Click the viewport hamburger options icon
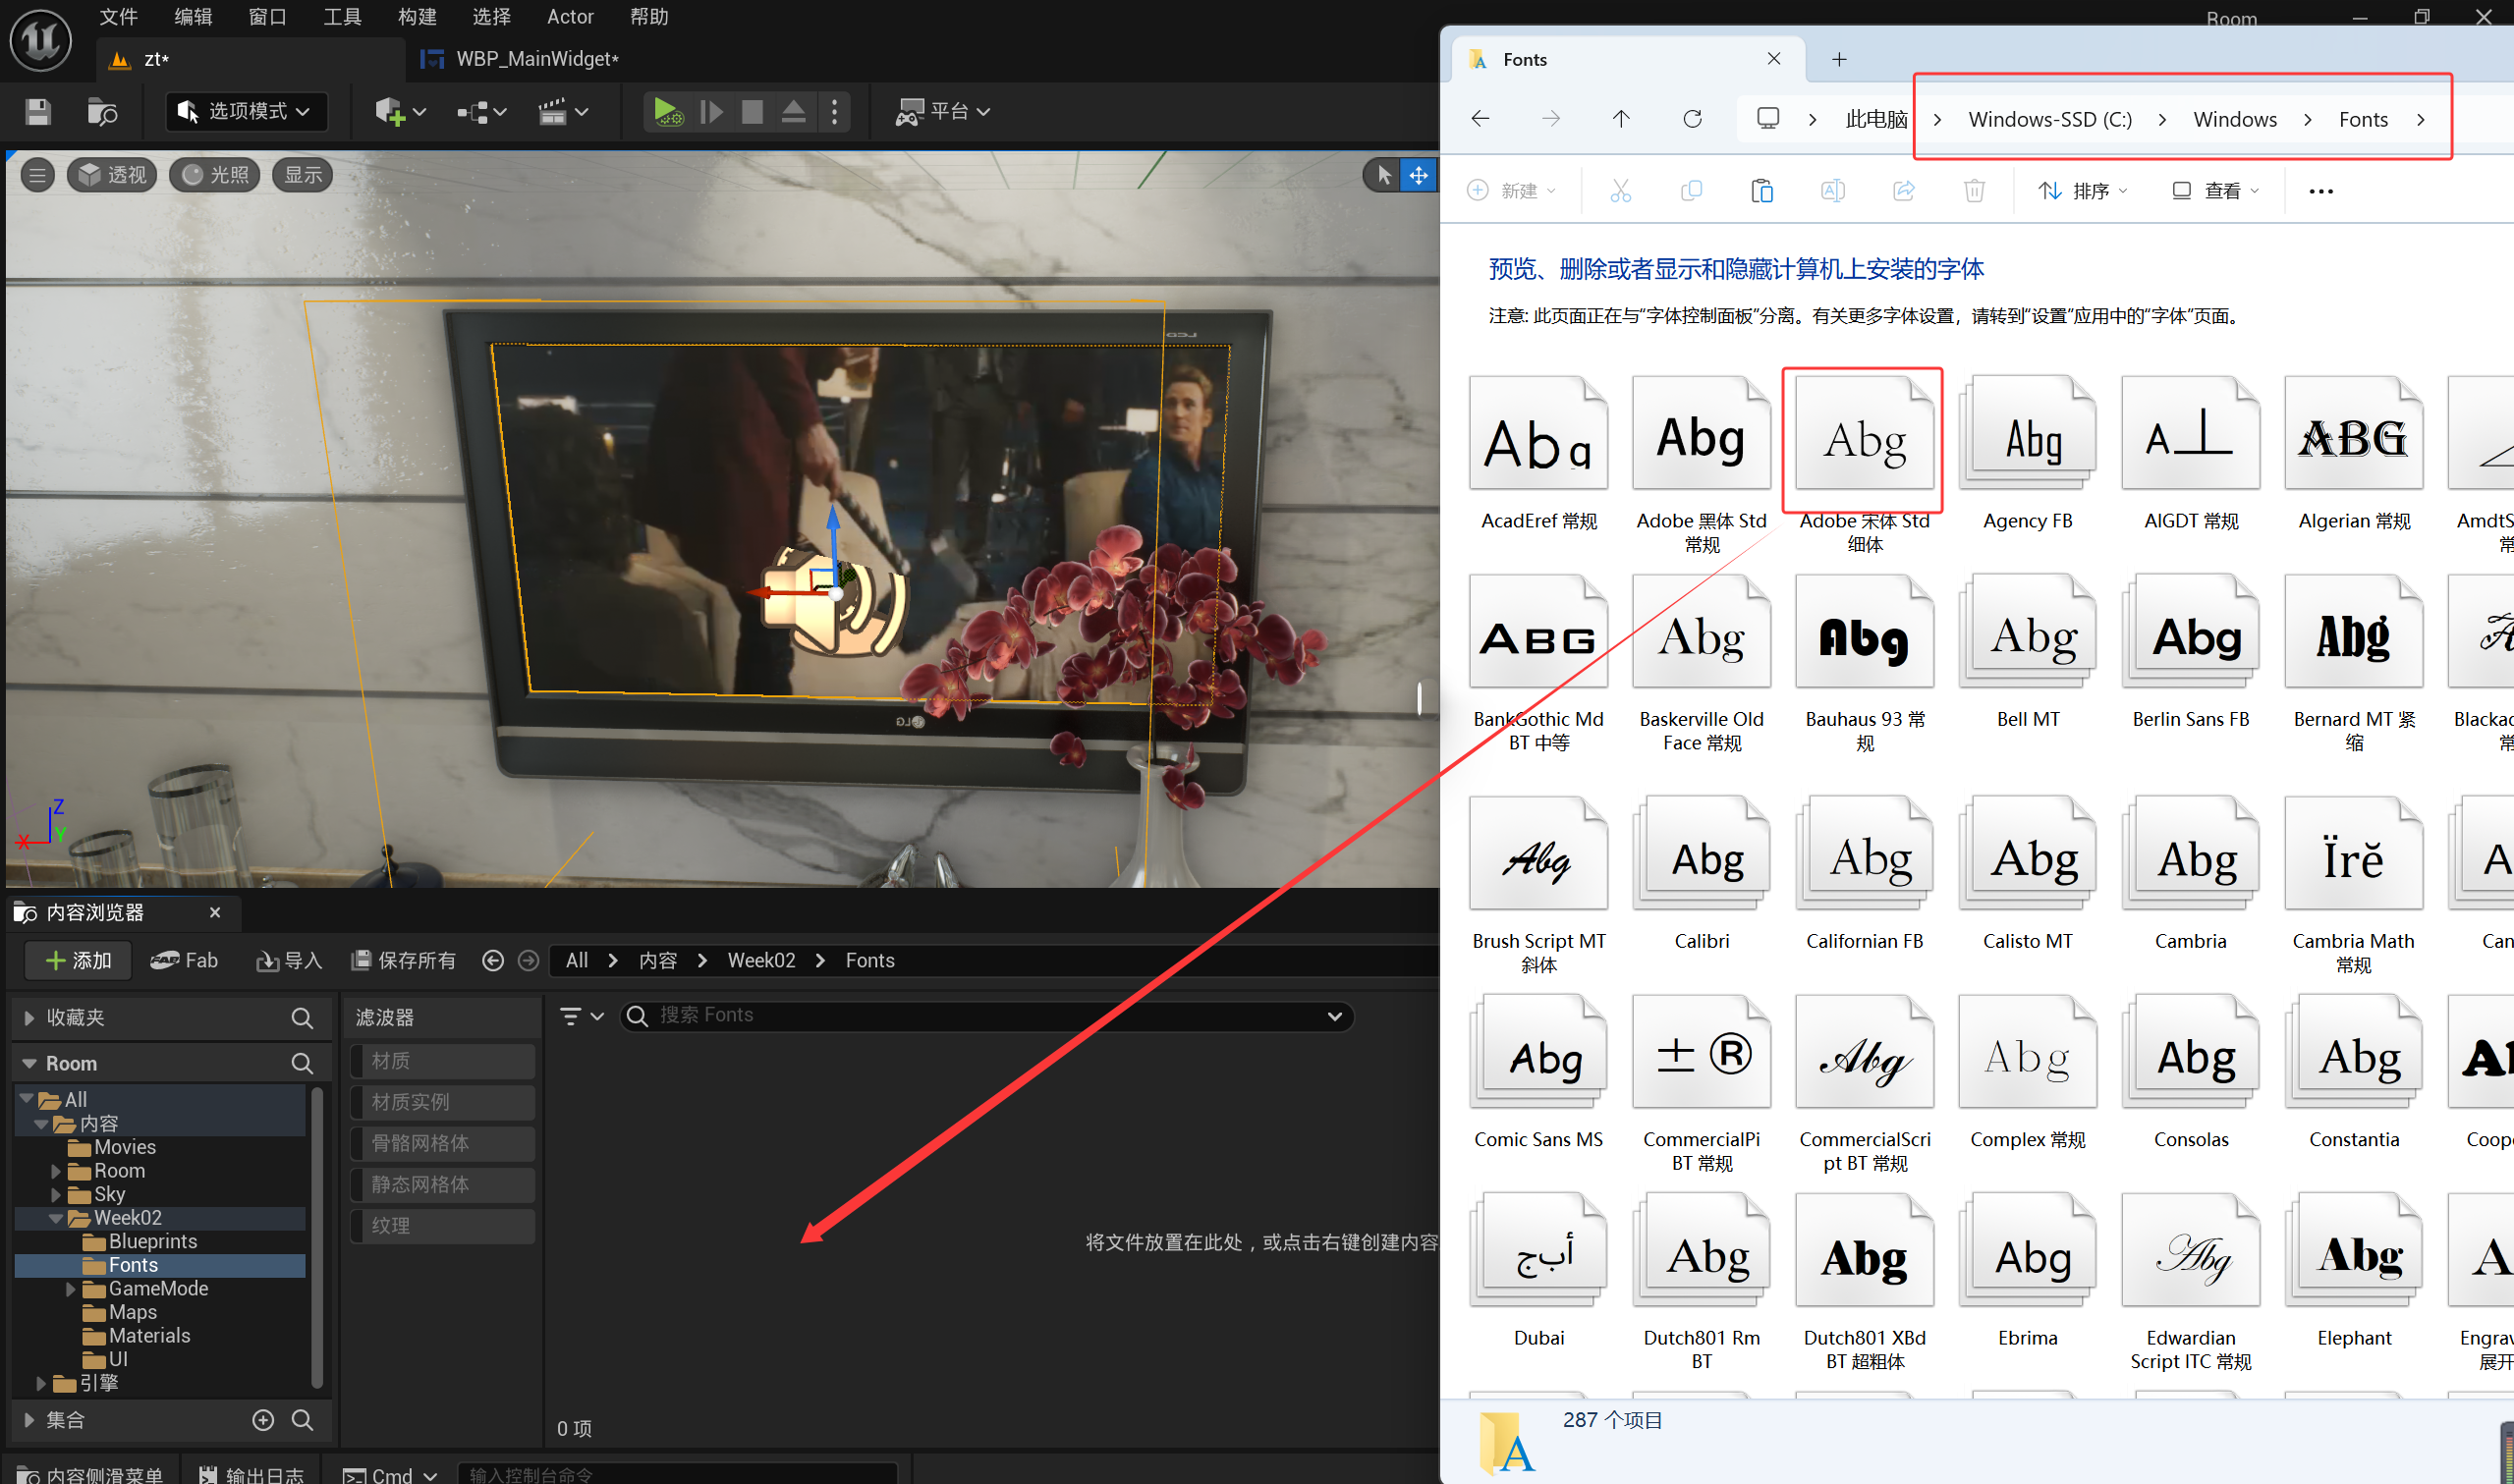Screen dimensions: 2514x1484 [37, 175]
